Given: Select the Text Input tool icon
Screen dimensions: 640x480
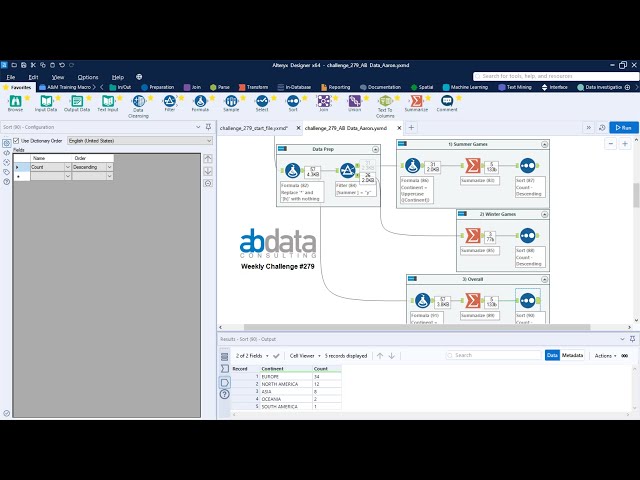Looking at the screenshot, I should 108,101.
